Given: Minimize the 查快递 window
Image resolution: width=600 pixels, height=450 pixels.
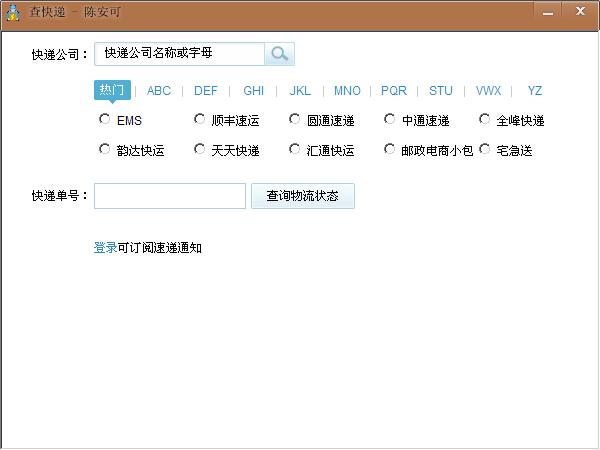Looking at the screenshot, I should coord(548,12).
